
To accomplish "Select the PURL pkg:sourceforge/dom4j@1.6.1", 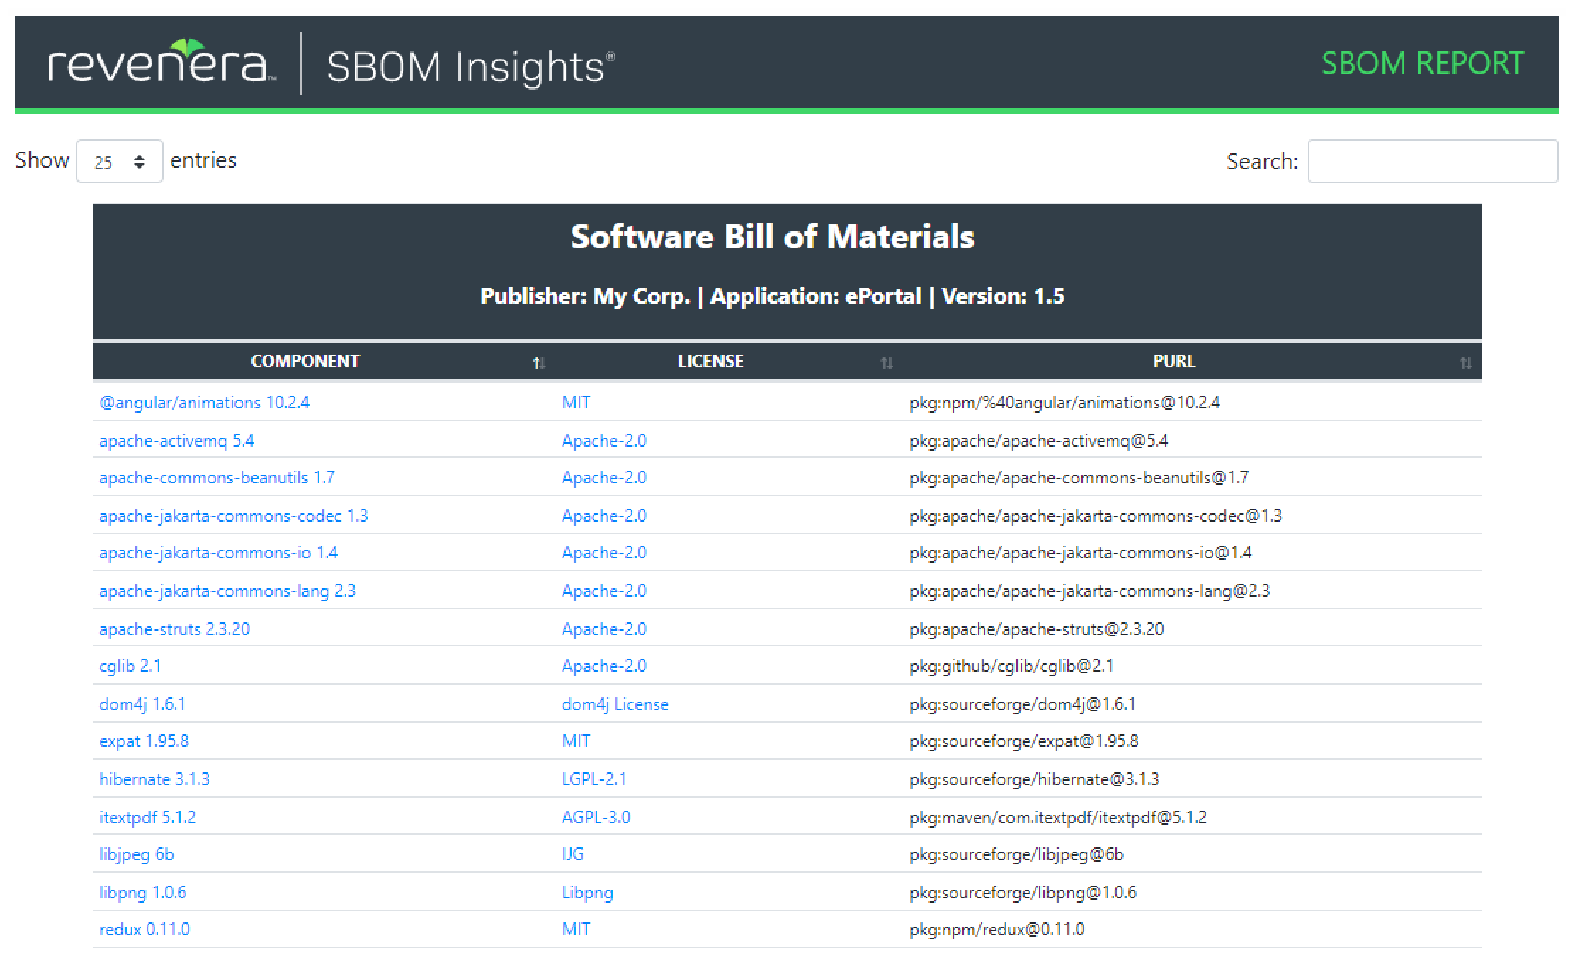I will pos(1023,704).
